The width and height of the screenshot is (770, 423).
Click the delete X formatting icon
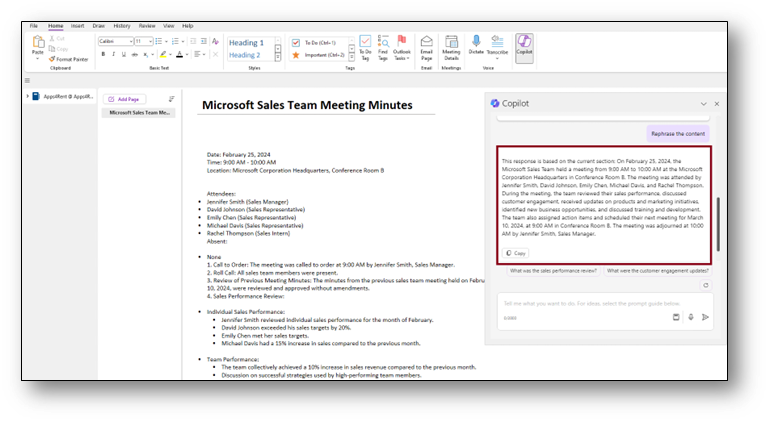point(215,54)
